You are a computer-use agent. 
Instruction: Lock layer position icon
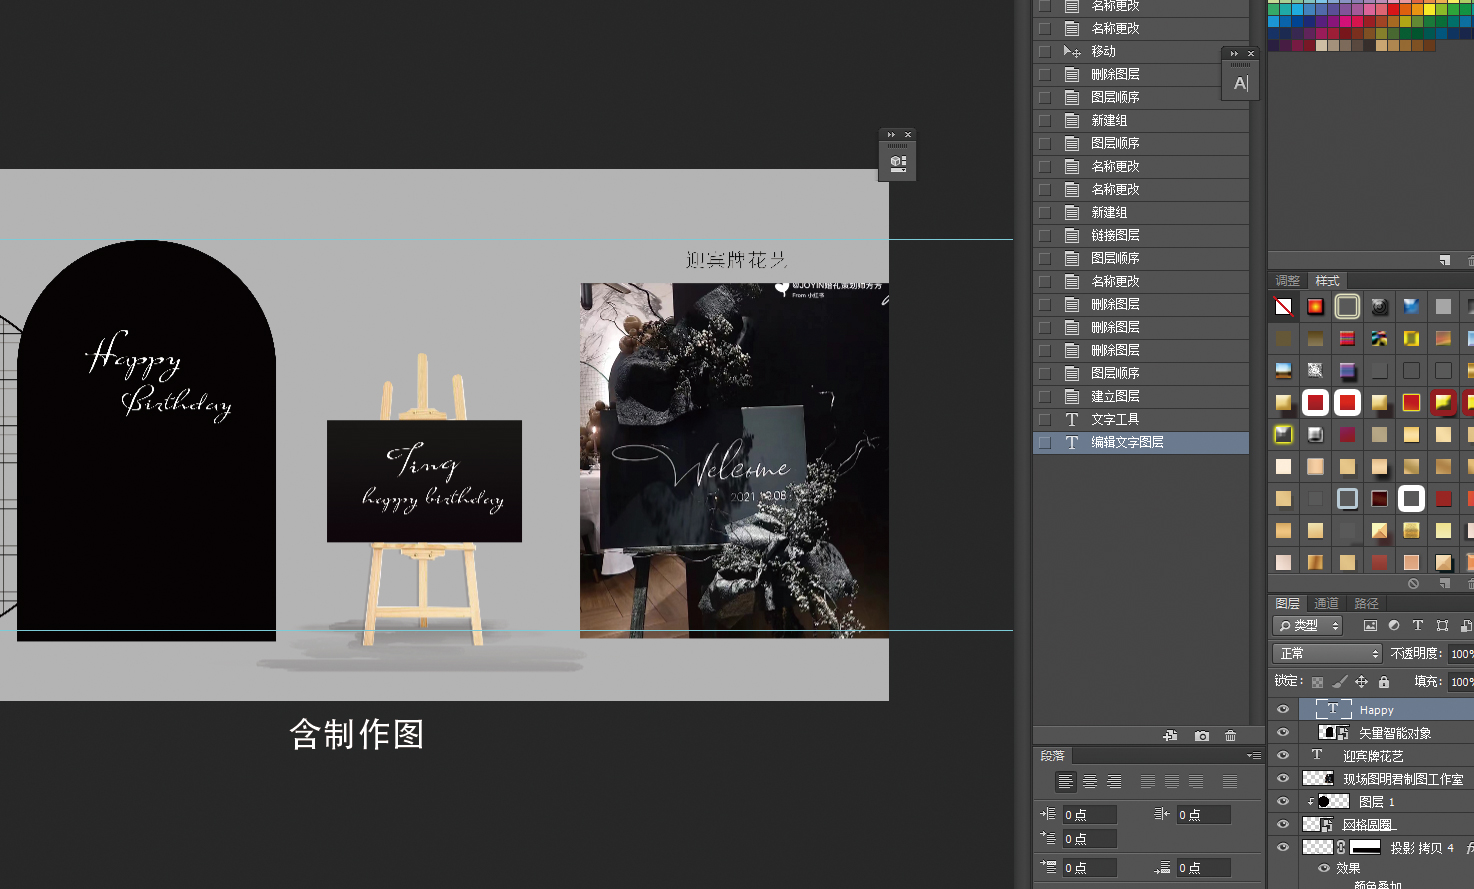(x=1362, y=682)
